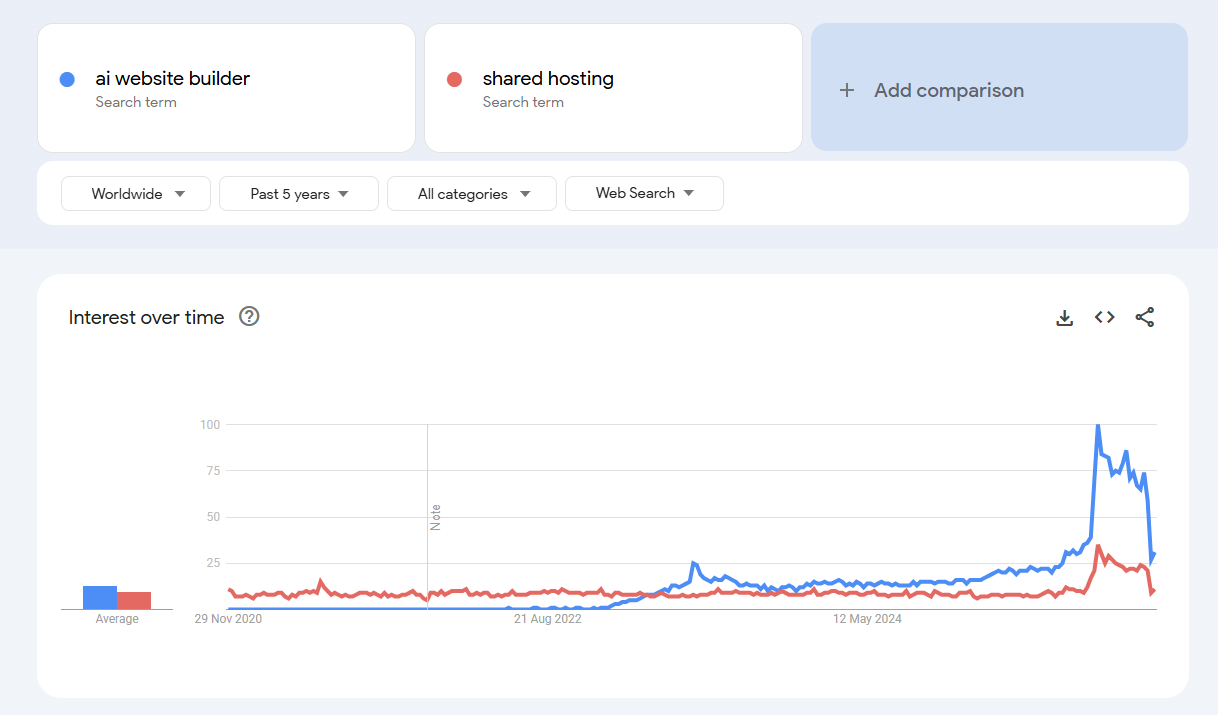Open the Web Search type dropdown

click(644, 193)
